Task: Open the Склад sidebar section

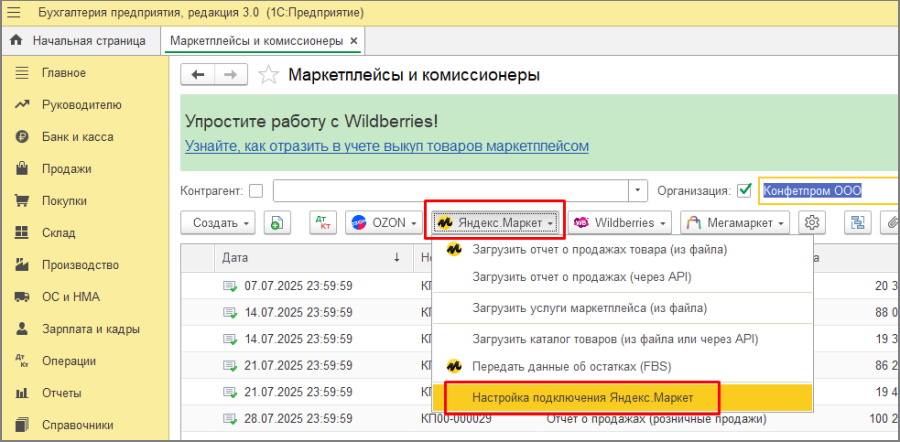Action: [x=58, y=233]
